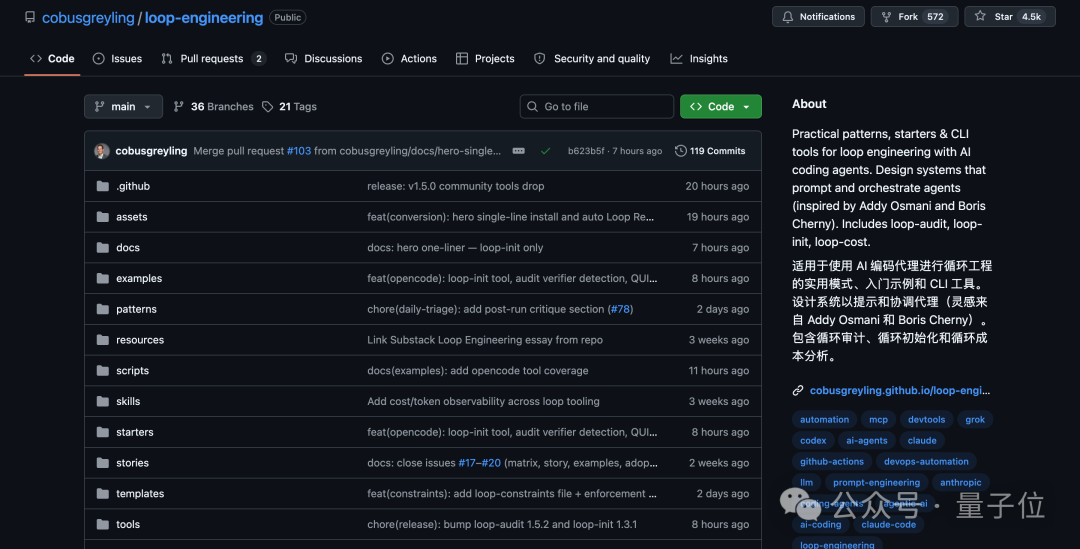Select the codex topic tag
1080x549 pixels.
pyautogui.click(x=813, y=441)
